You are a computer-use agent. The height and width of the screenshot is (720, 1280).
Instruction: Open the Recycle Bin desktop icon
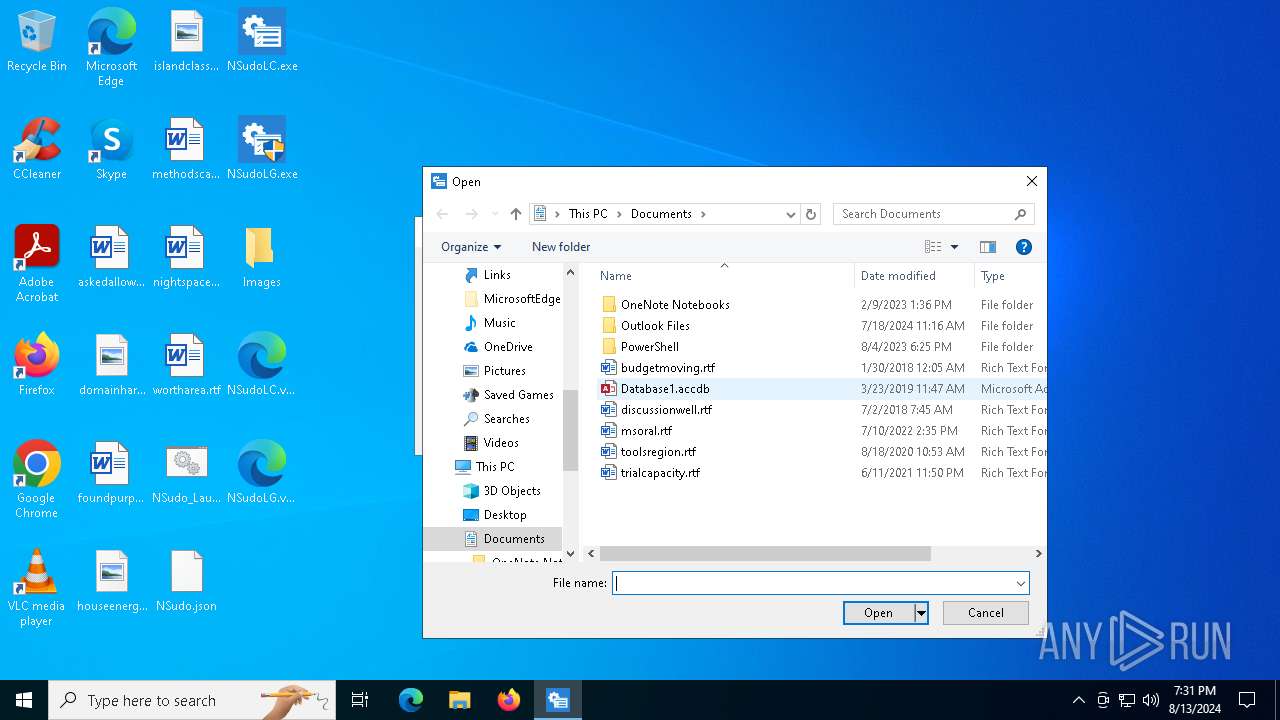tap(37, 41)
